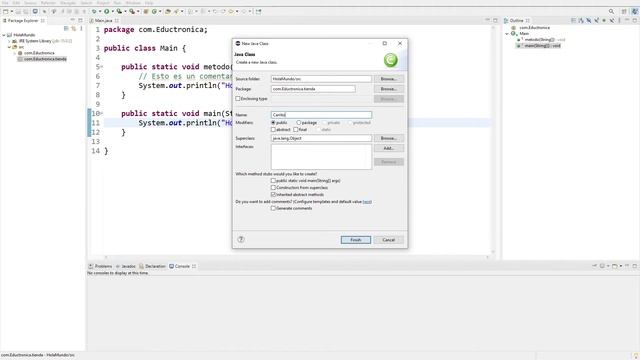This screenshot has width=640, height=360.
Task: Expand the JRE System Library node
Action: coord(9,41)
